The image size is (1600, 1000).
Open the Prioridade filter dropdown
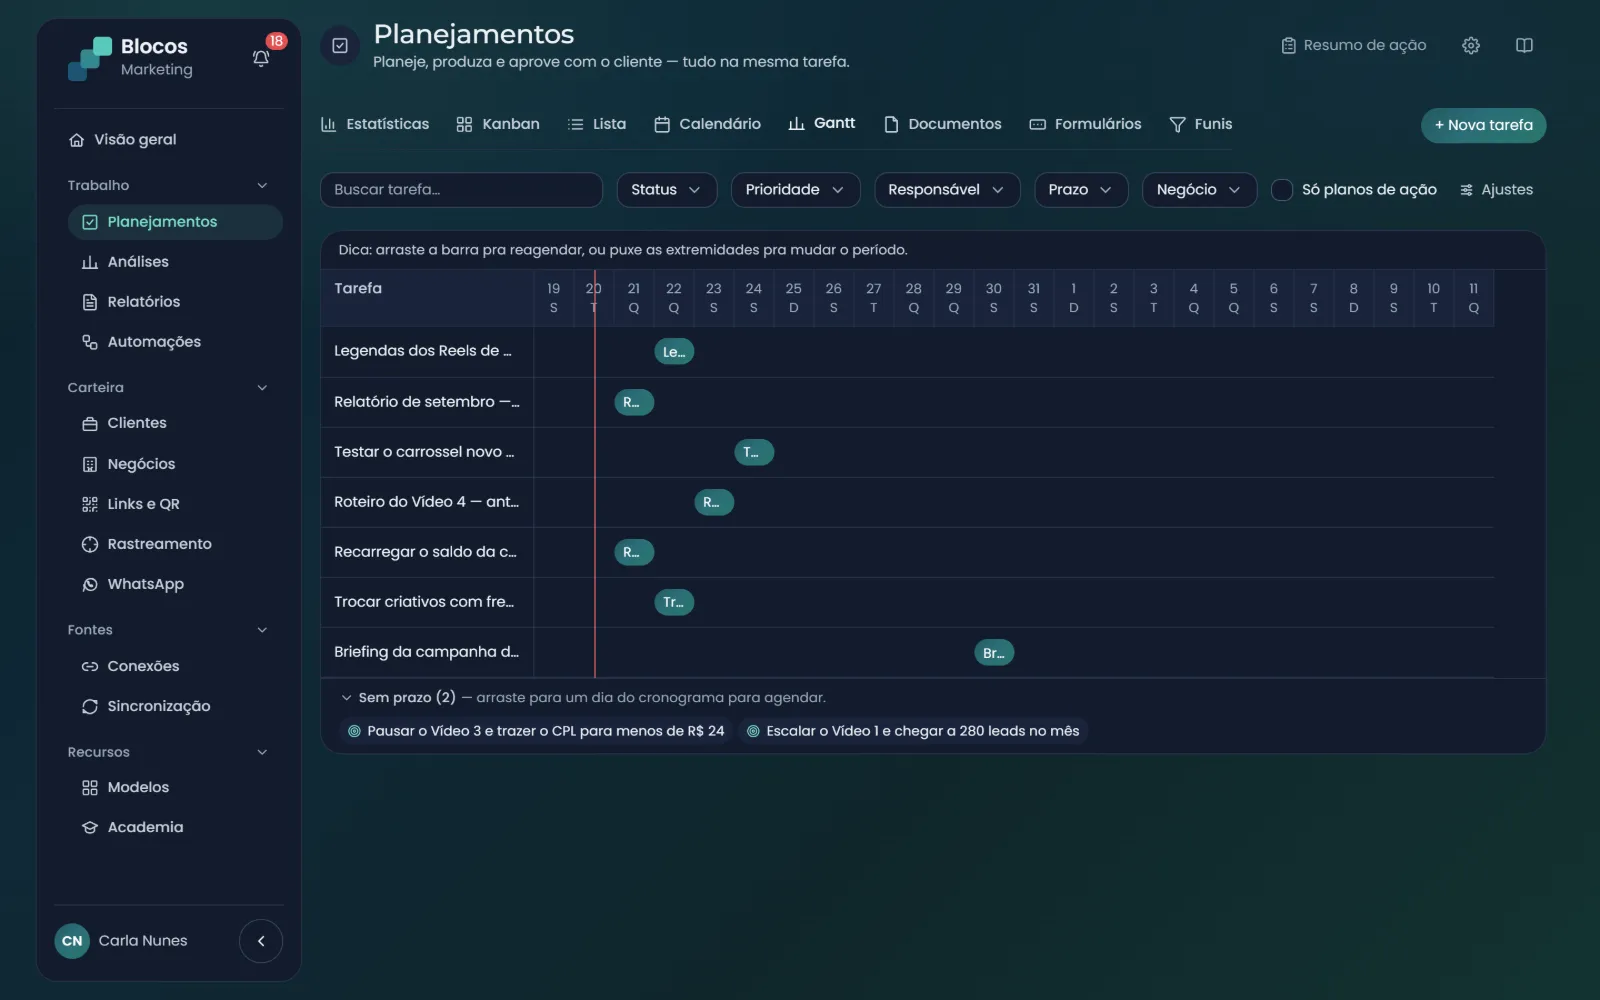pos(795,190)
